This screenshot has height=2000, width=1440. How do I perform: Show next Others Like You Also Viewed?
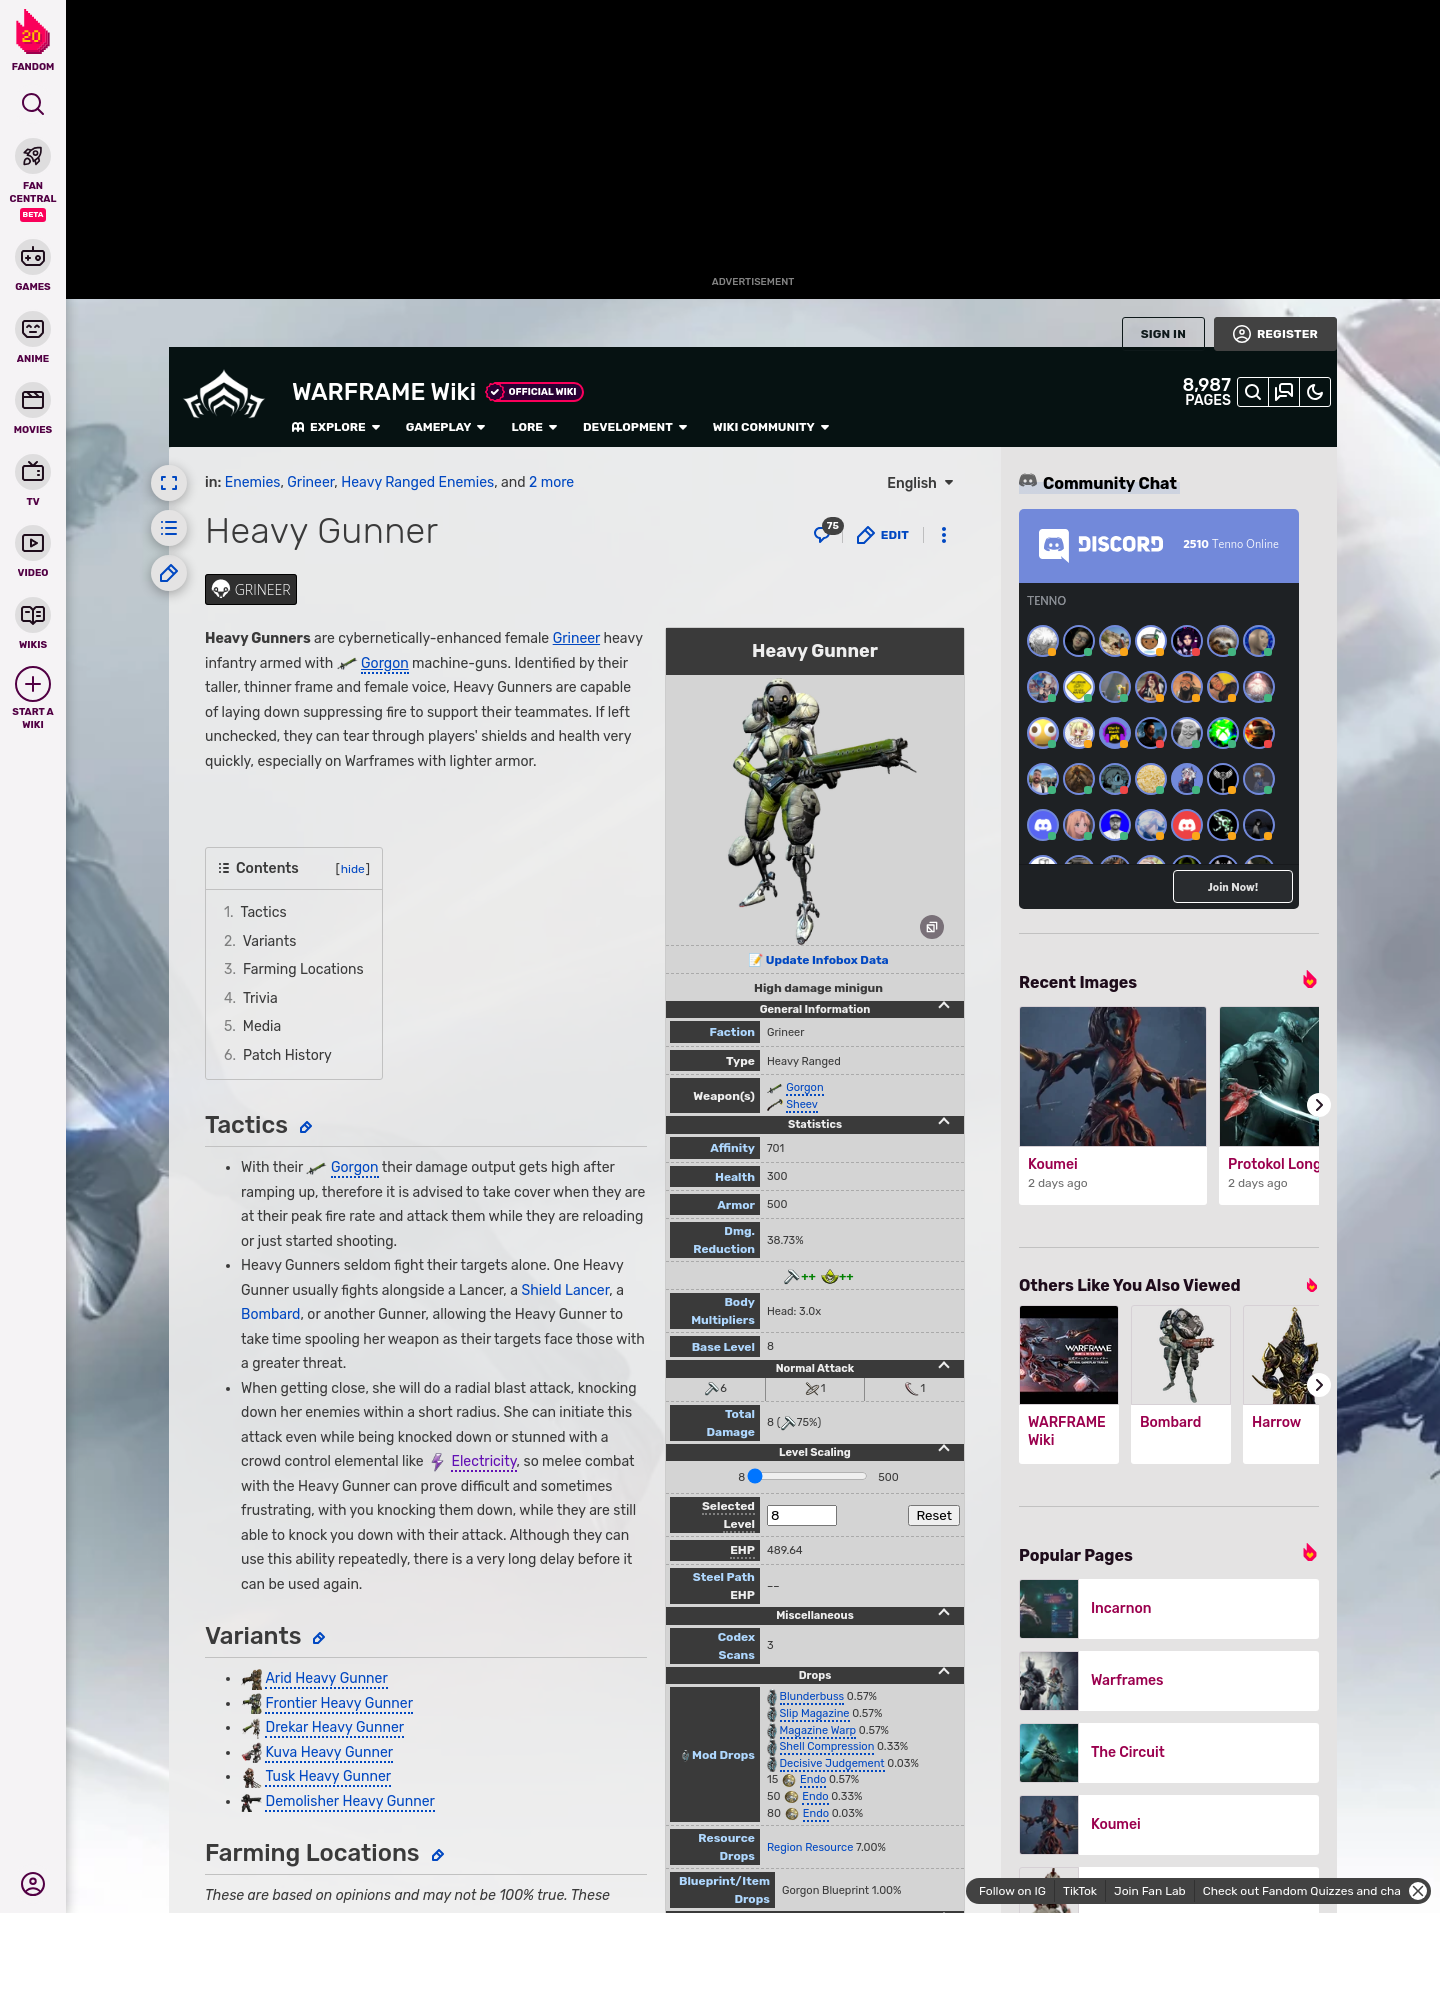click(1318, 1385)
